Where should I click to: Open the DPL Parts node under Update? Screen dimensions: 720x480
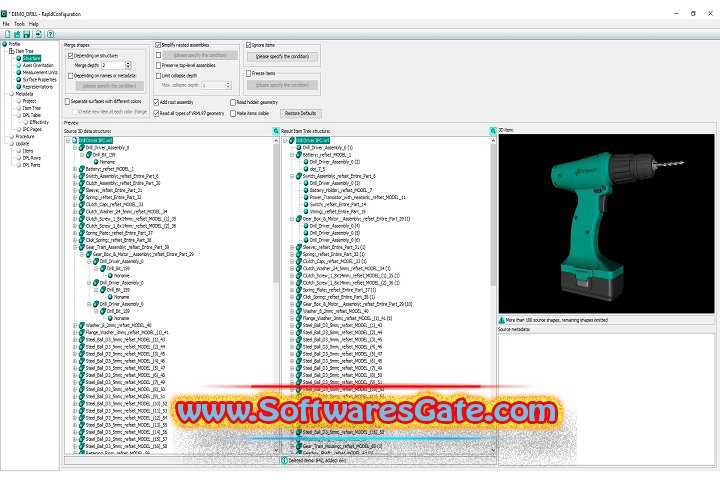(31, 165)
